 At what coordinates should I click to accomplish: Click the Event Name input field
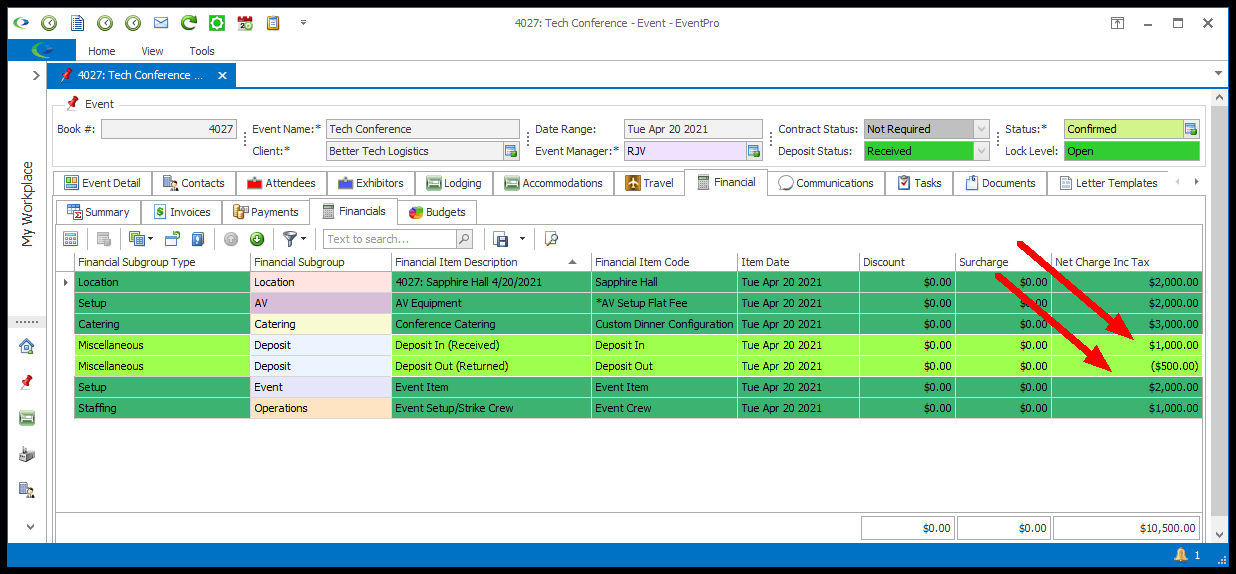423,129
